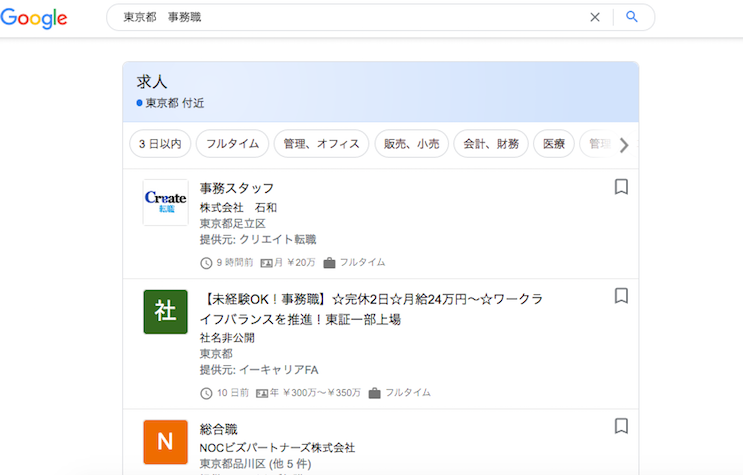Select 提供元: クリエイト転職 text
743x475 pixels.
(258, 239)
